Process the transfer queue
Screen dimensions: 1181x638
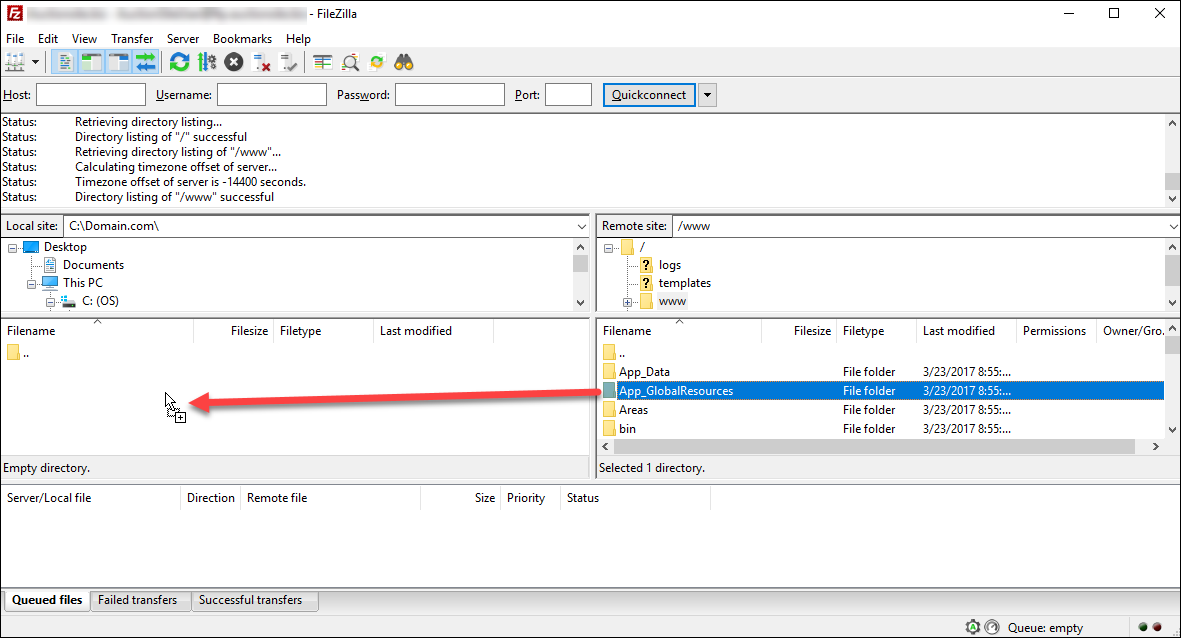point(206,63)
